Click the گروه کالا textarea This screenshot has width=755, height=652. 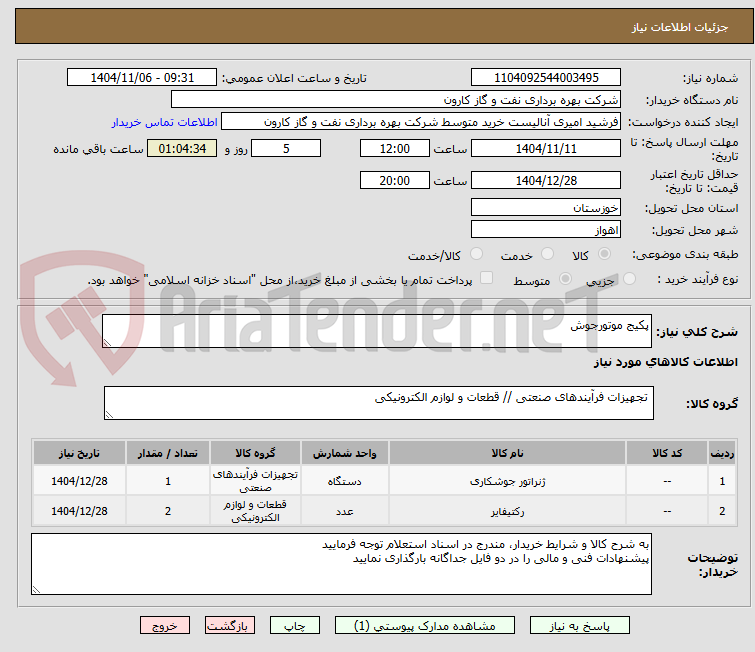[x=378, y=403]
